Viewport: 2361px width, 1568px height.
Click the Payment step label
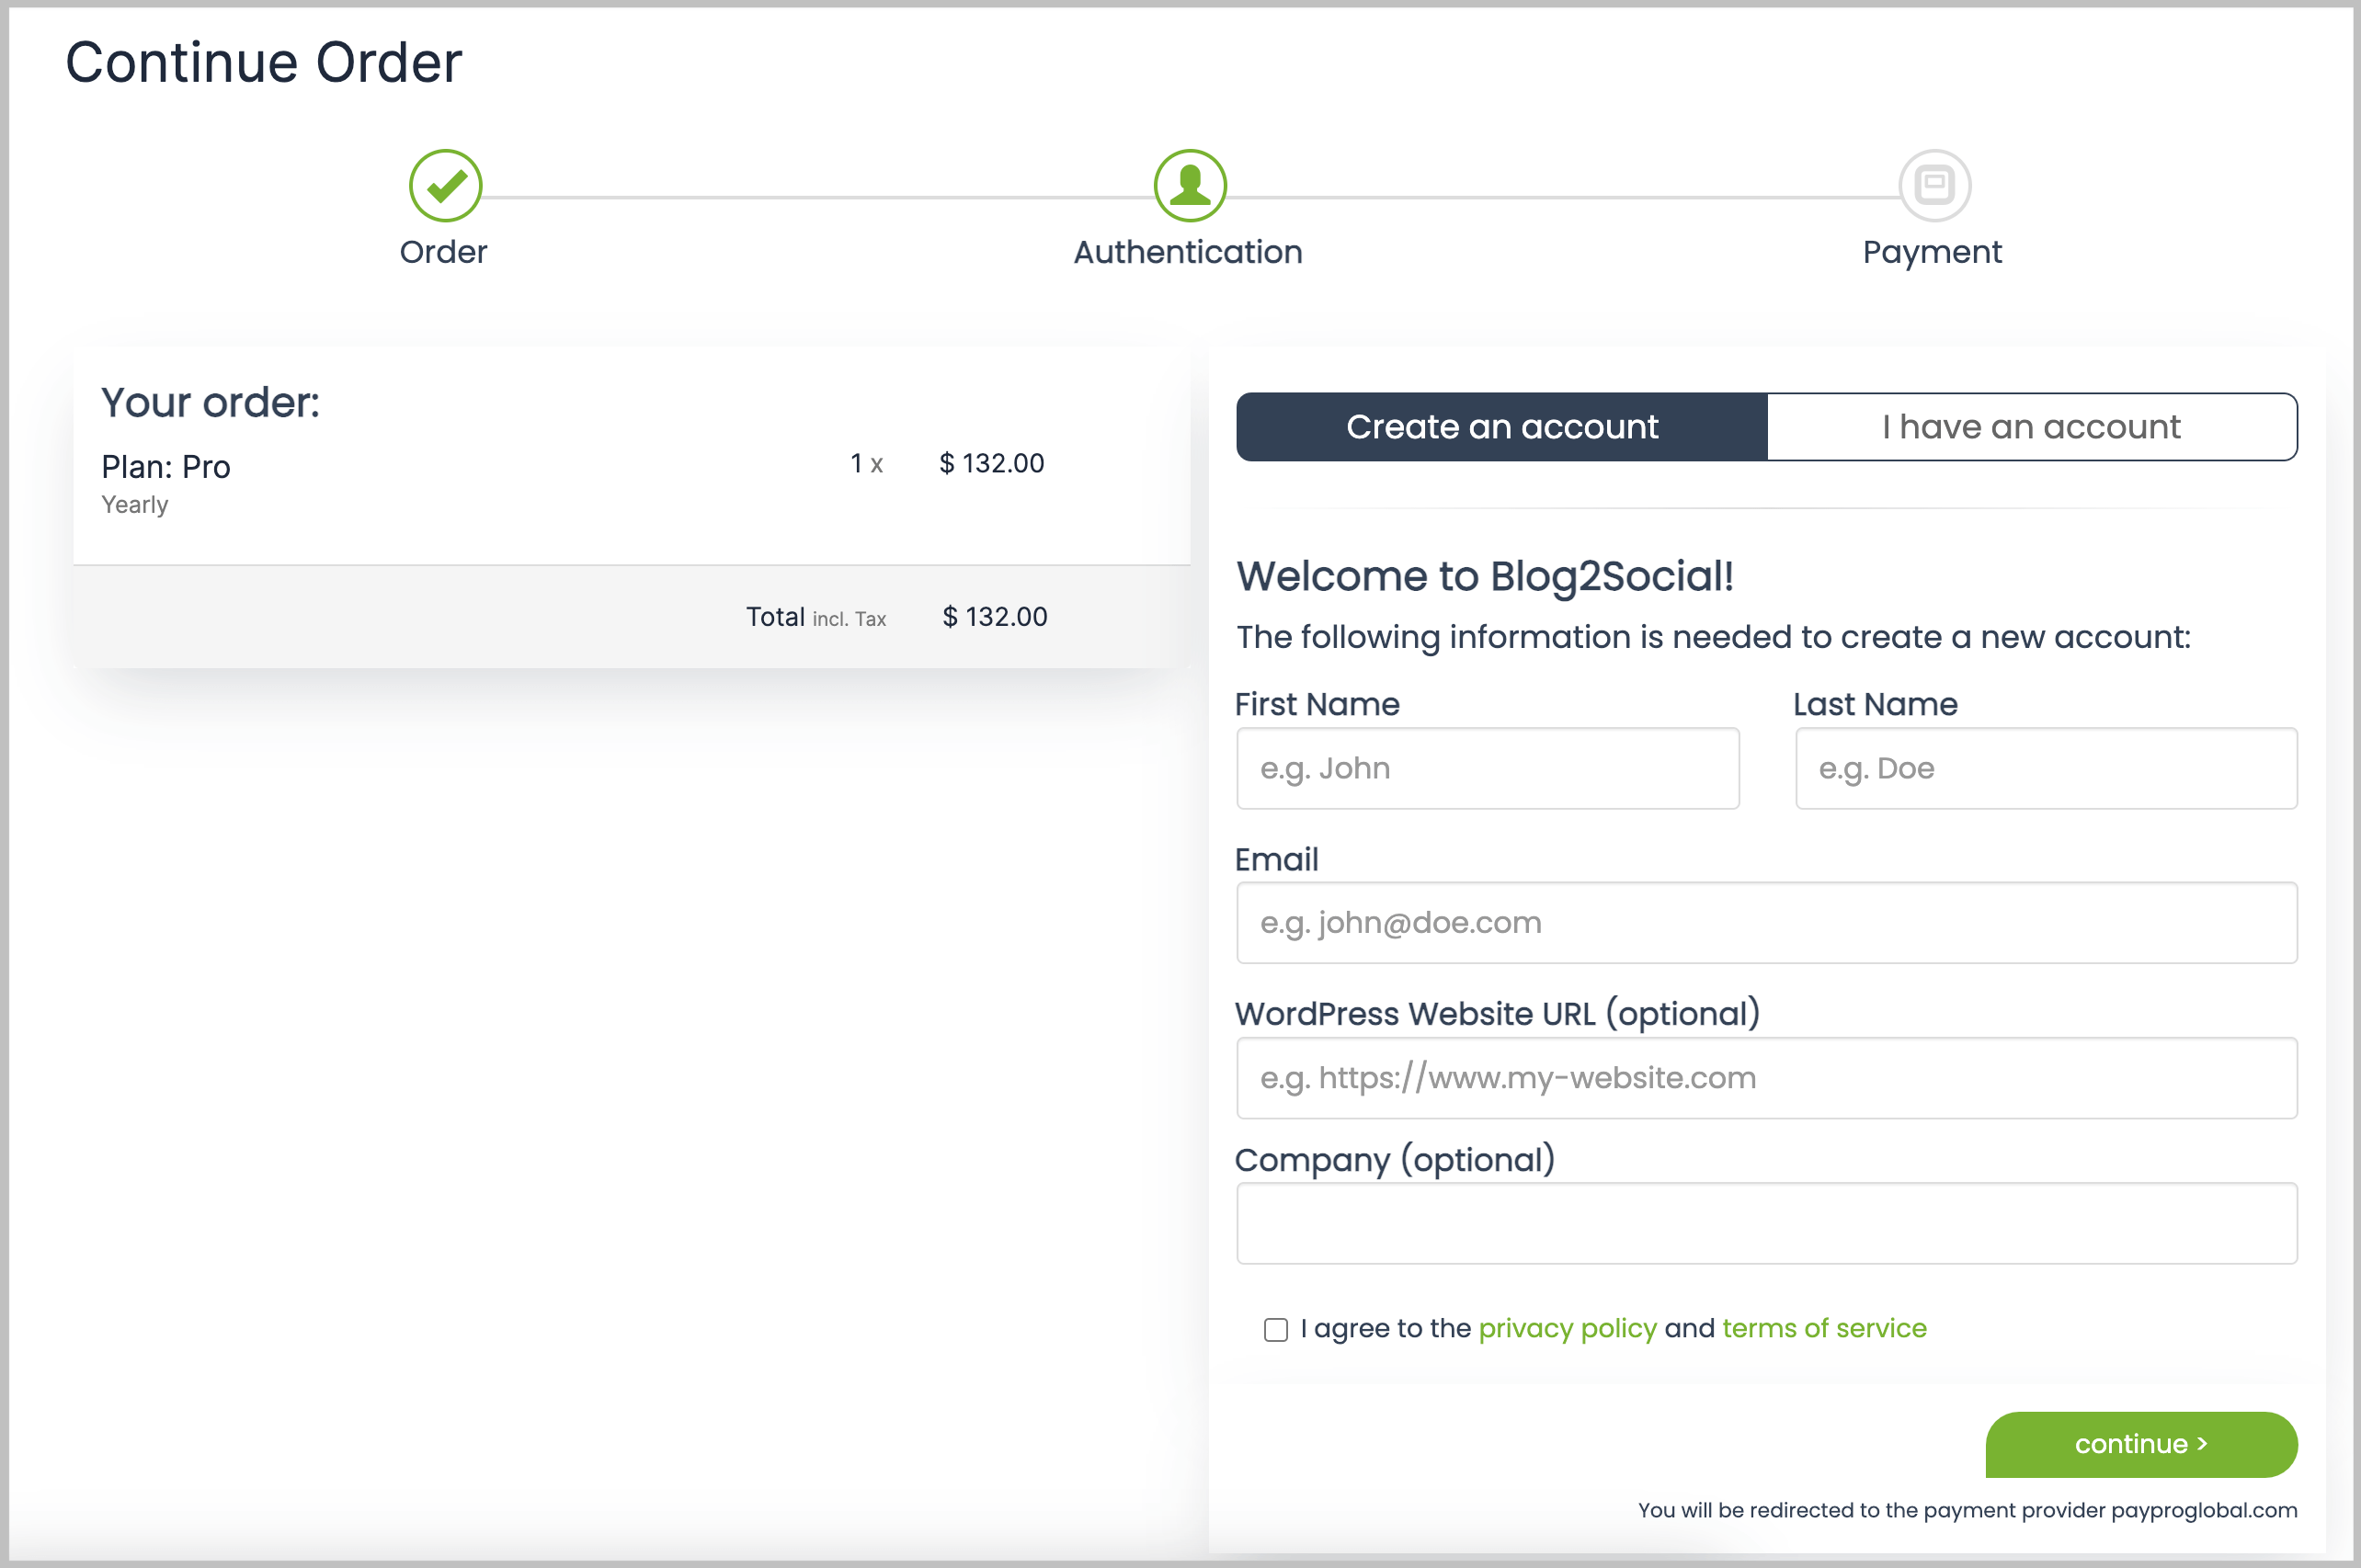1931,252
